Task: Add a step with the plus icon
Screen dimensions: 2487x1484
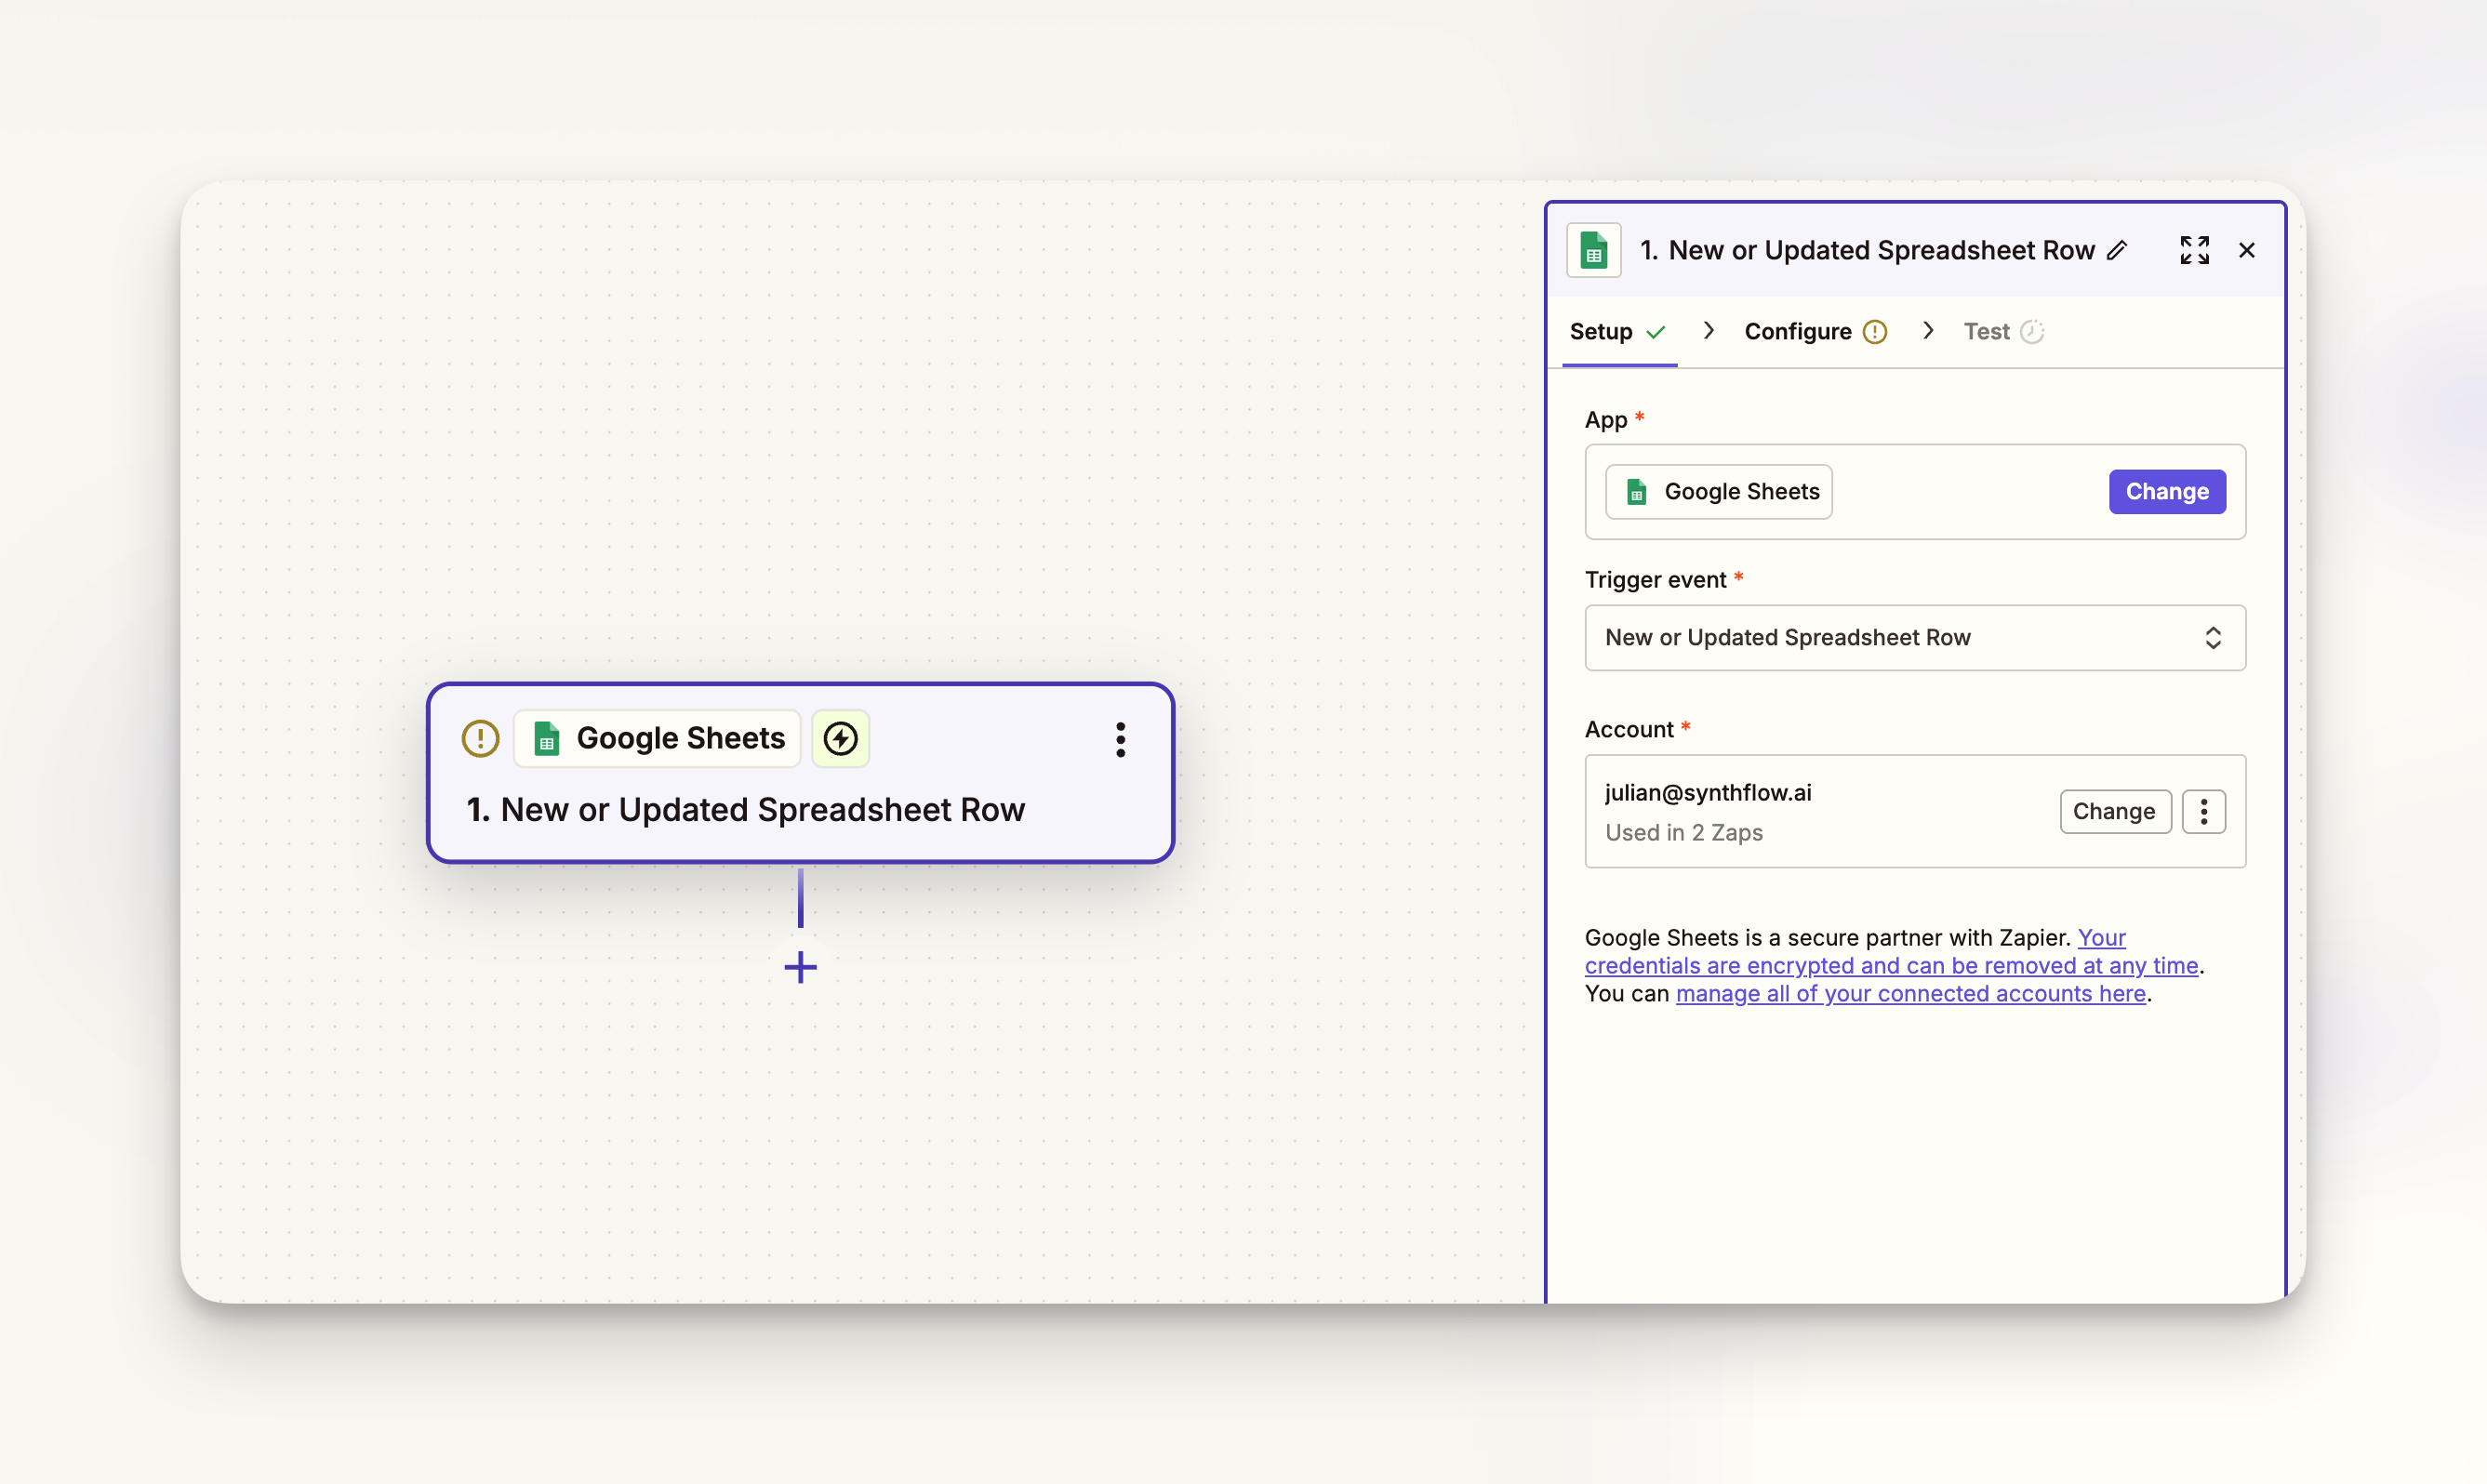Action: [x=800, y=967]
